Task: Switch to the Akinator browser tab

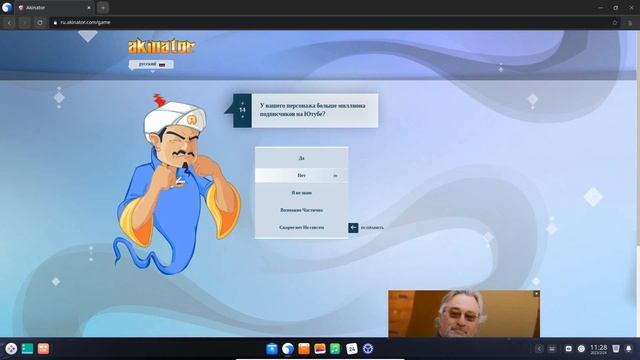Action: [54, 8]
